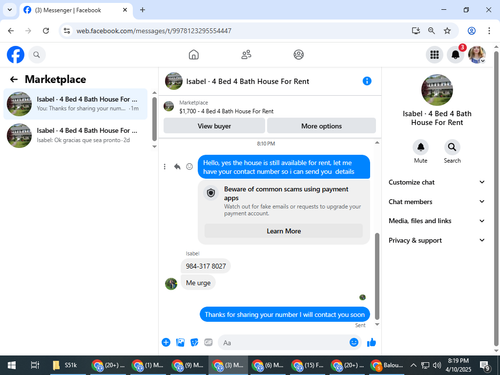The width and height of the screenshot is (500, 375).
Task: Search in conversation using magnifier icon
Action: (x=452, y=147)
